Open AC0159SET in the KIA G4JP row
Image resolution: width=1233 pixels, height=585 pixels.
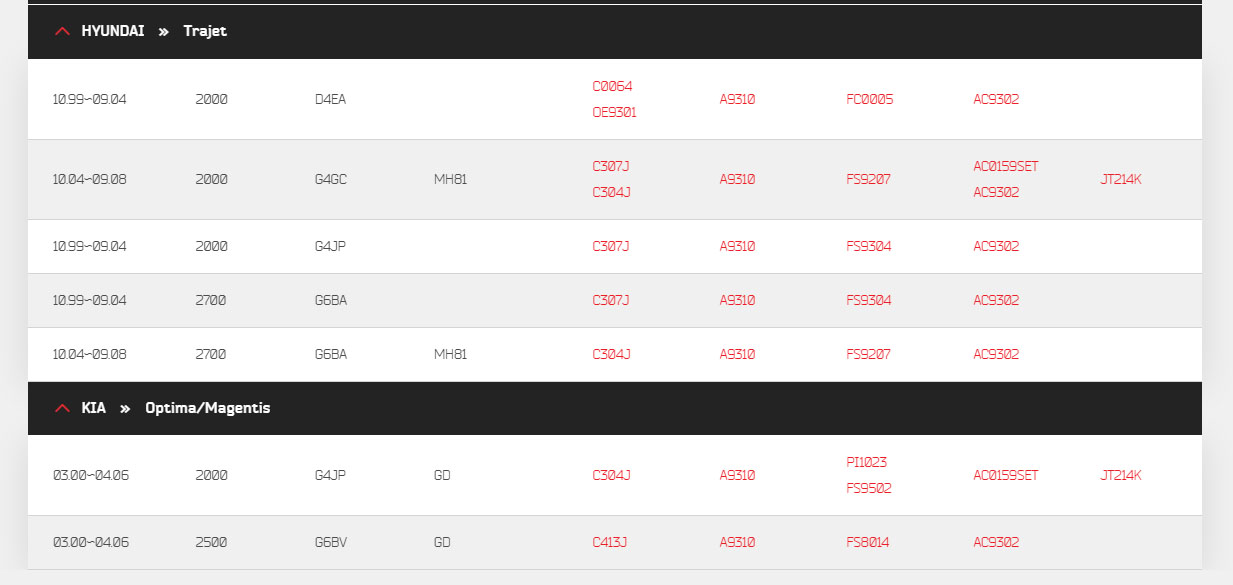pyautogui.click(x=1006, y=475)
